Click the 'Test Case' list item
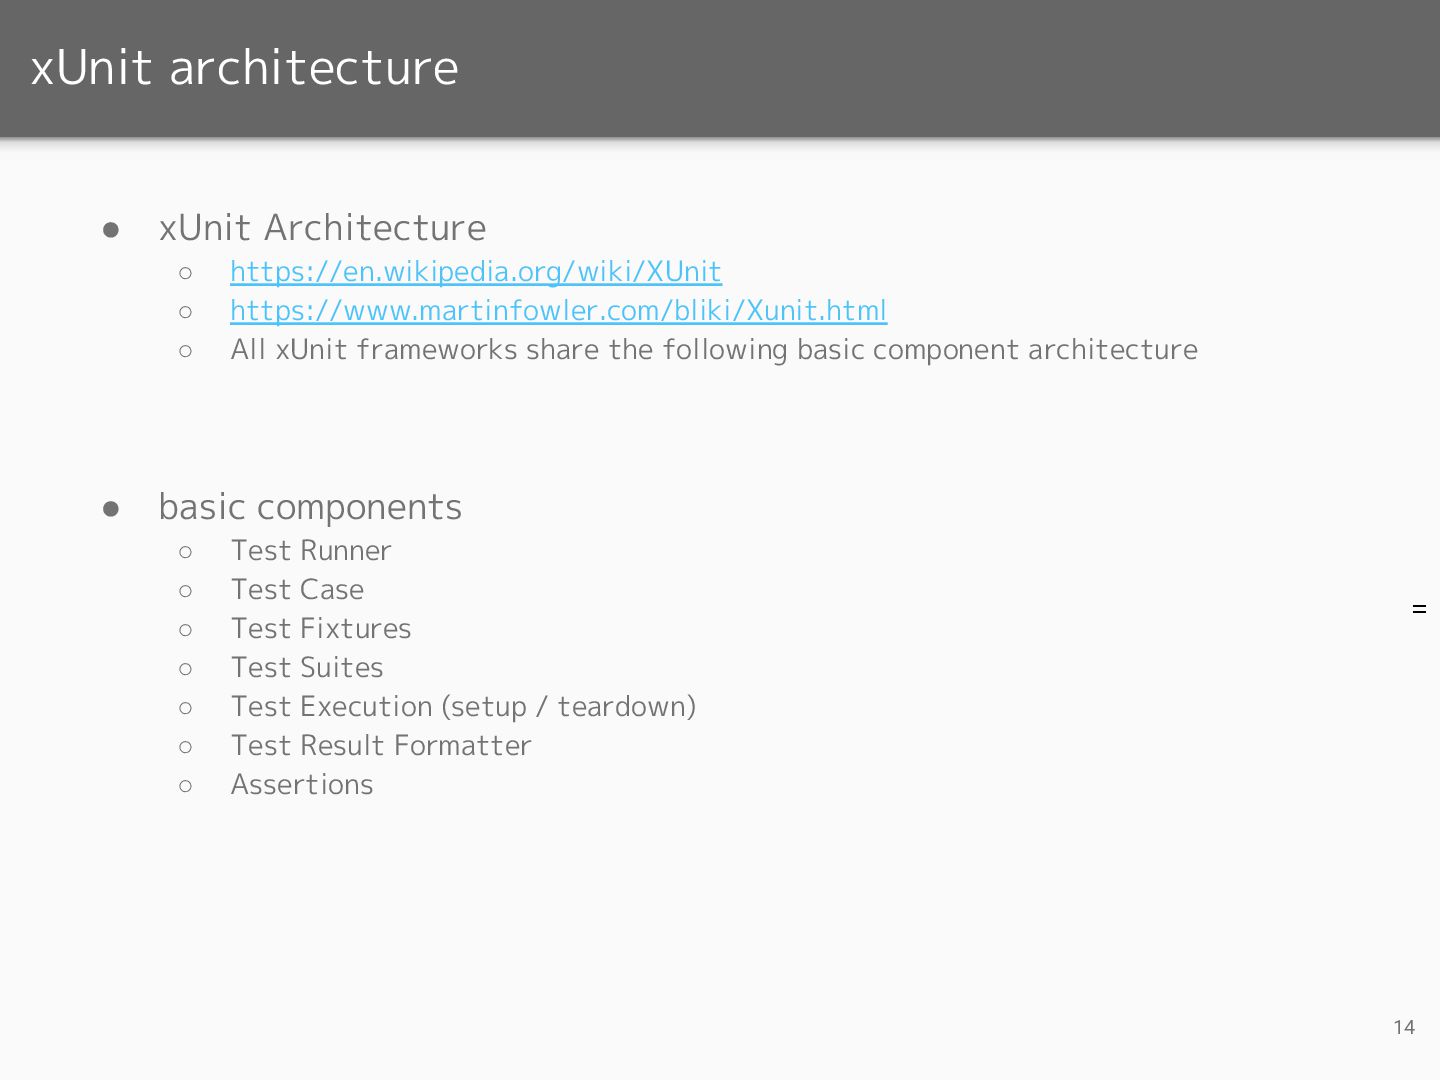1440x1080 pixels. 297,590
